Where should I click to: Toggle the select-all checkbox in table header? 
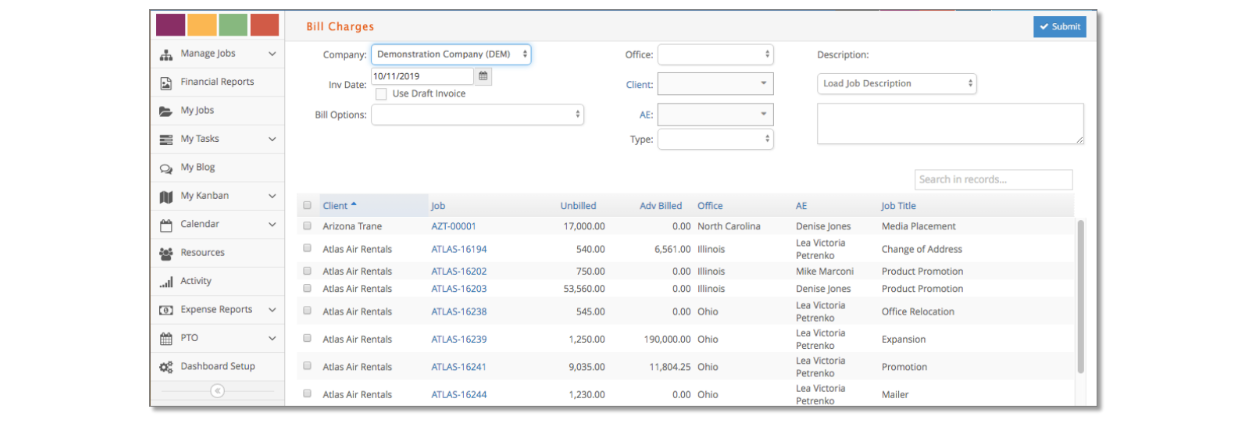307,206
